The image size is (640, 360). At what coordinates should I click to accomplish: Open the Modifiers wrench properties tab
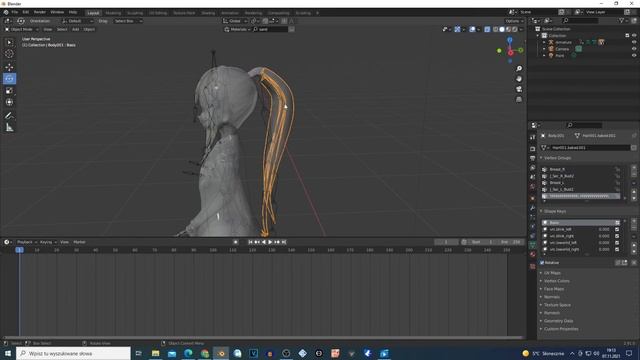(533, 208)
